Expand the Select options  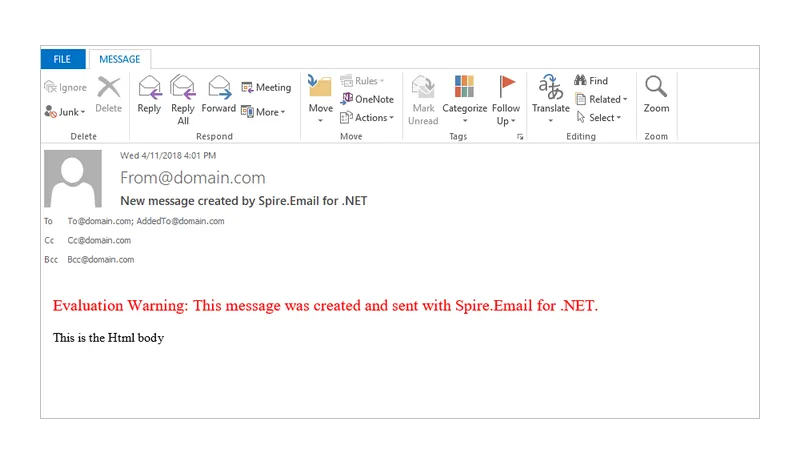[x=599, y=118]
